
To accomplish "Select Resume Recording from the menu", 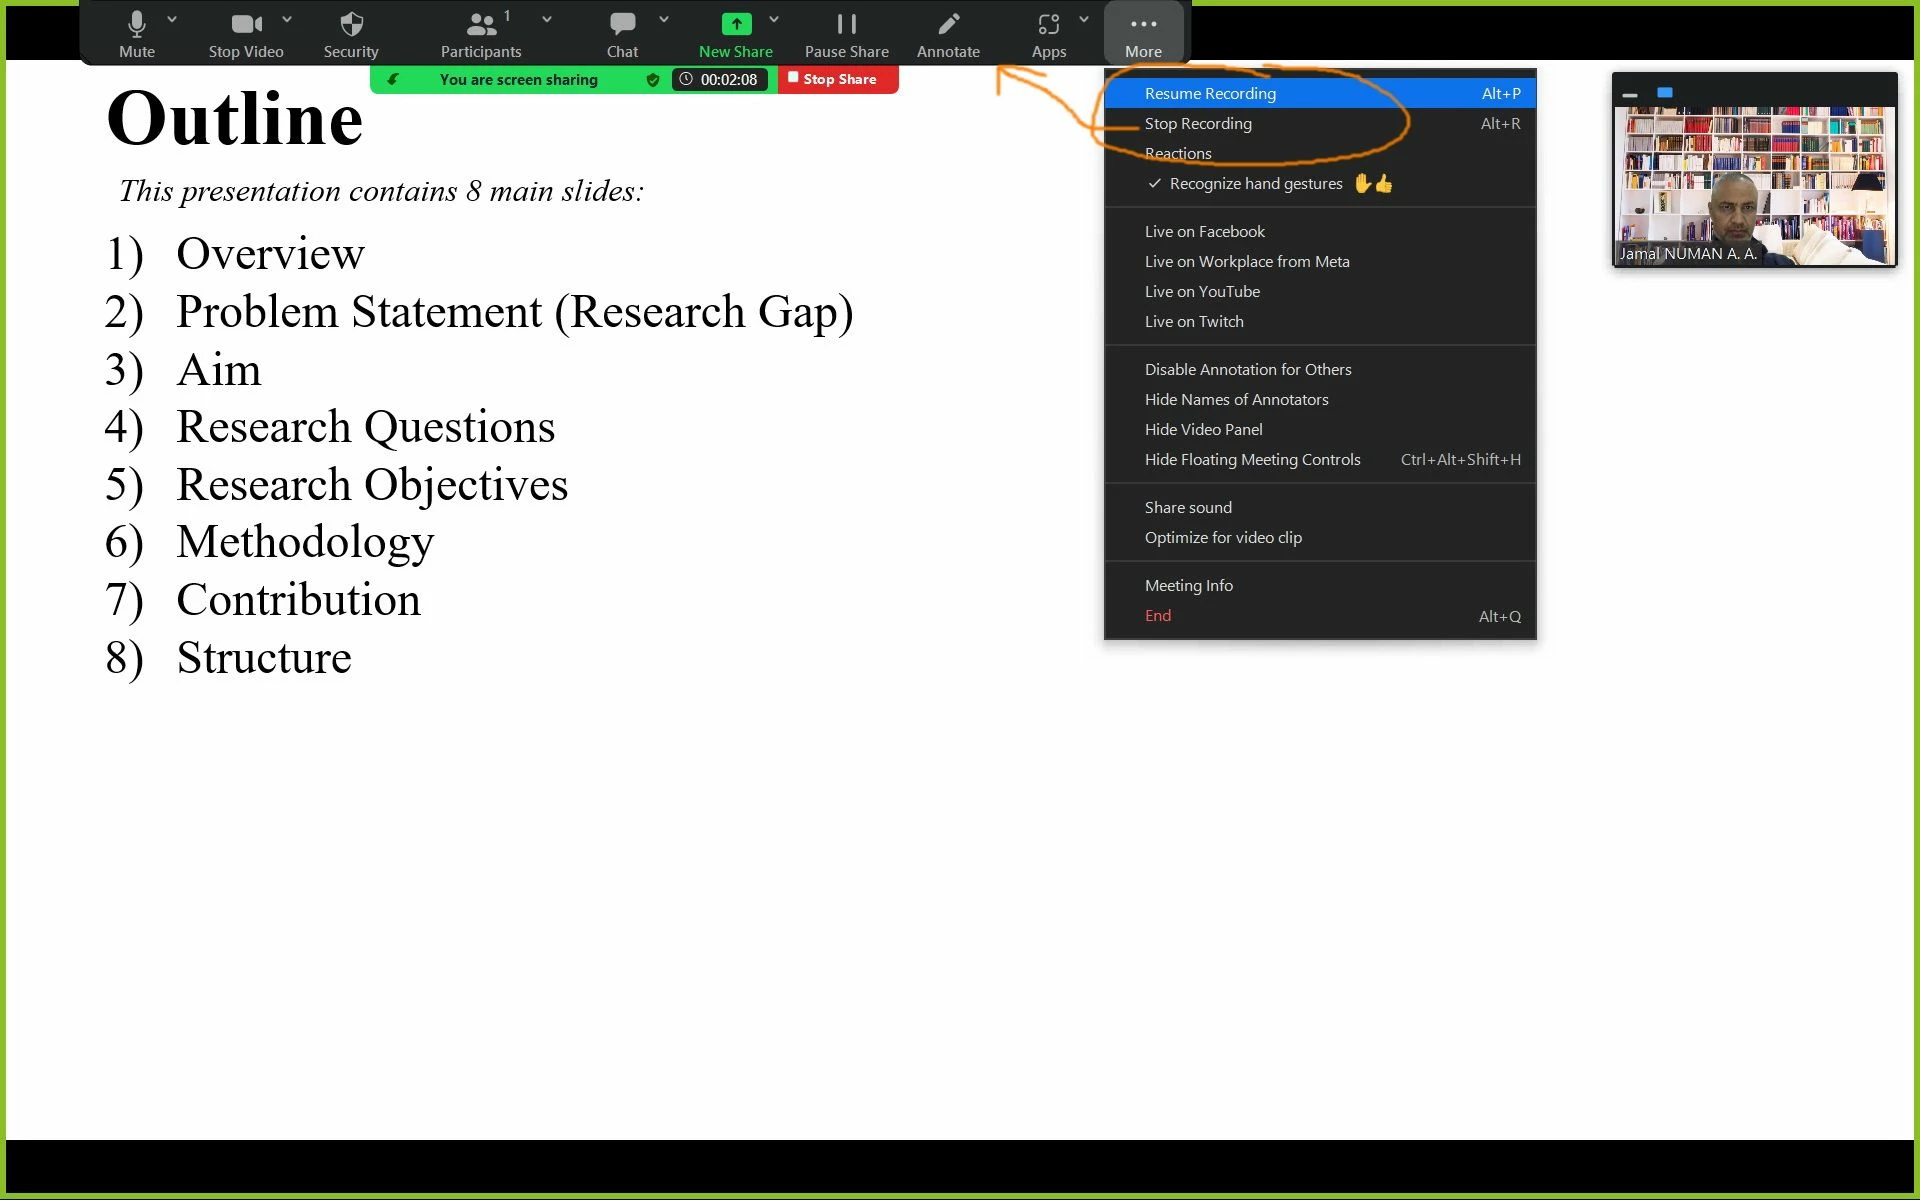I will point(1210,93).
